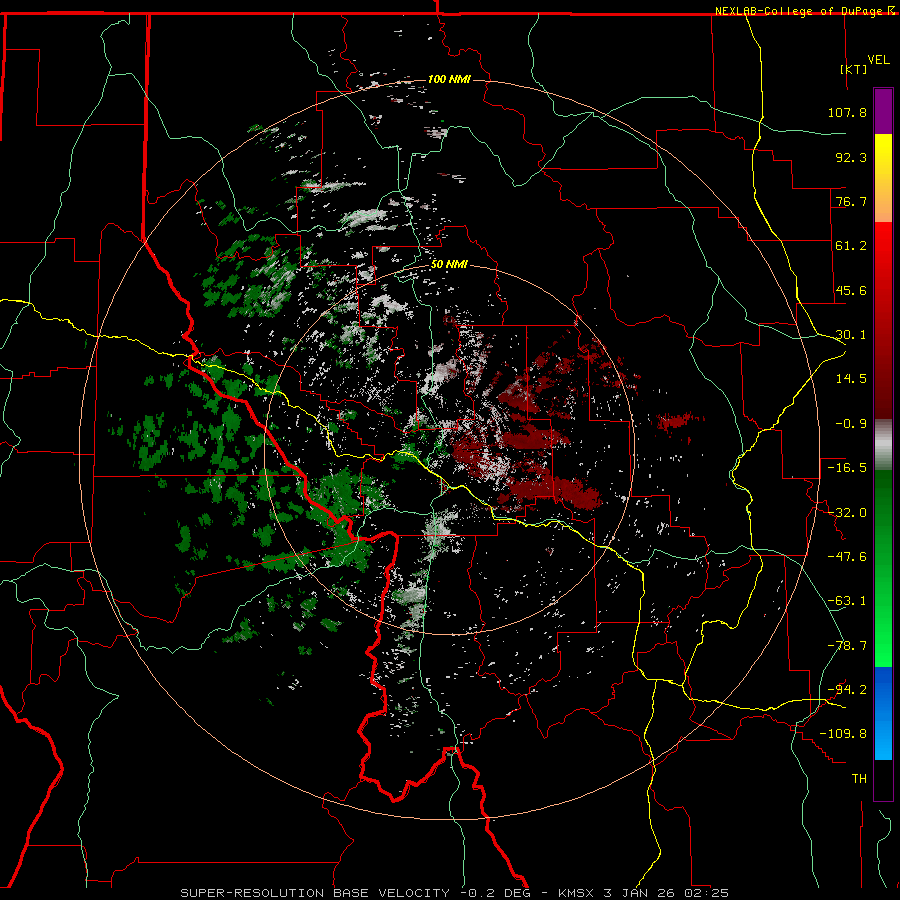Screen dimensions: 900x900
Task: Select the -47.6 legend value
Action: tap(847, 557)
